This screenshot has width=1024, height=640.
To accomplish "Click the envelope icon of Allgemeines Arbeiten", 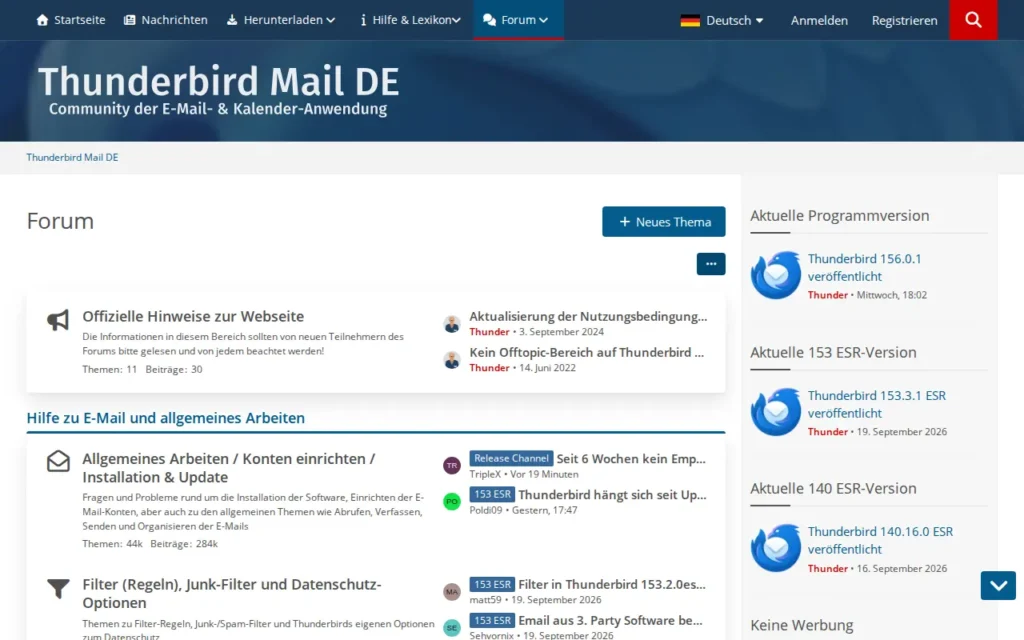I will [x=58, y=461].
